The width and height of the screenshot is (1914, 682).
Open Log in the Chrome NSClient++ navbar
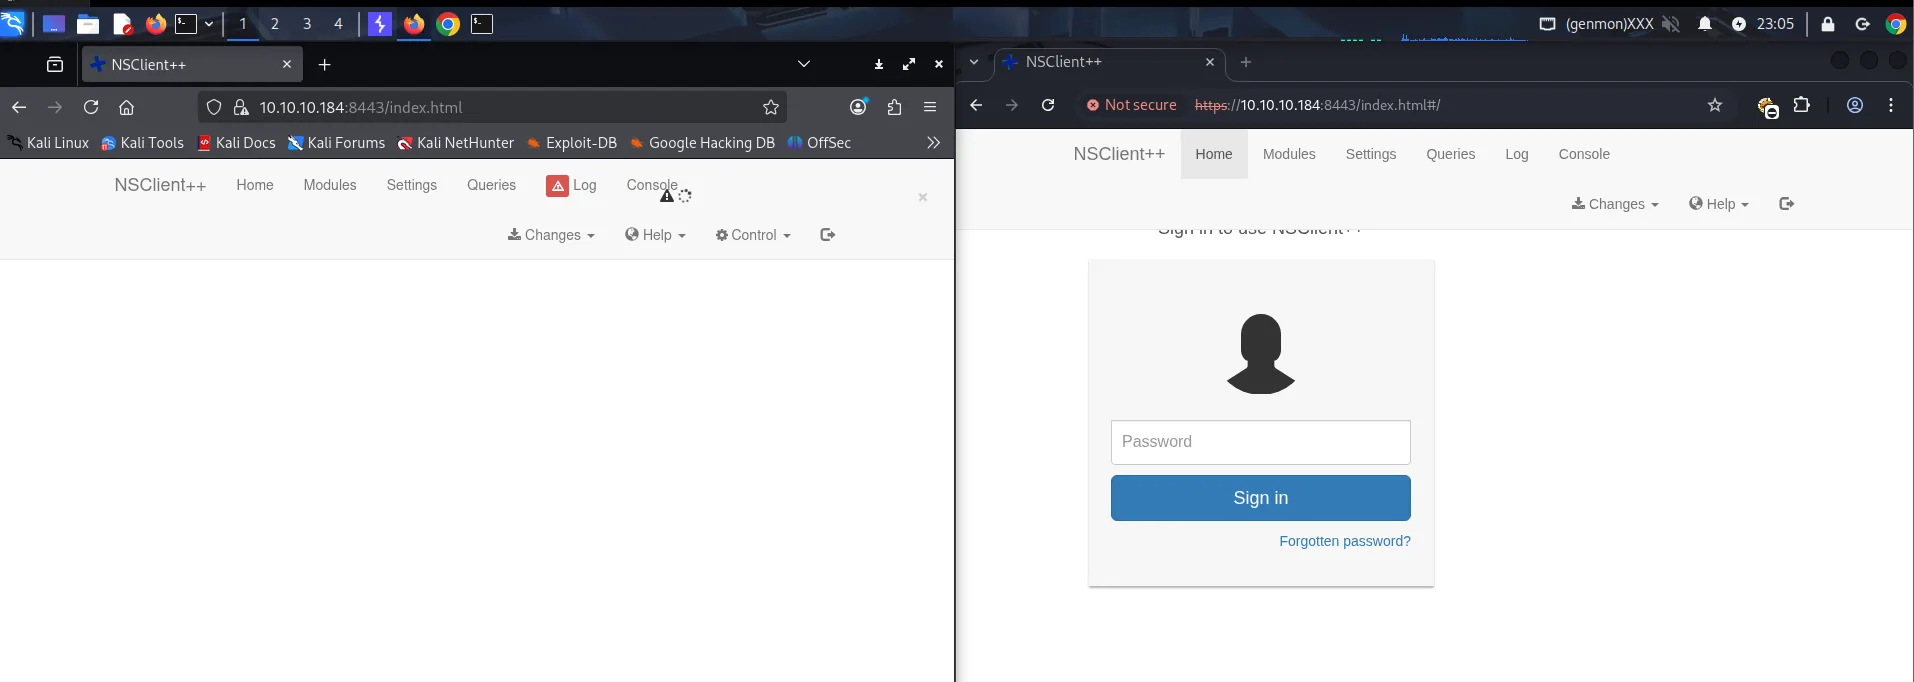1517,154
